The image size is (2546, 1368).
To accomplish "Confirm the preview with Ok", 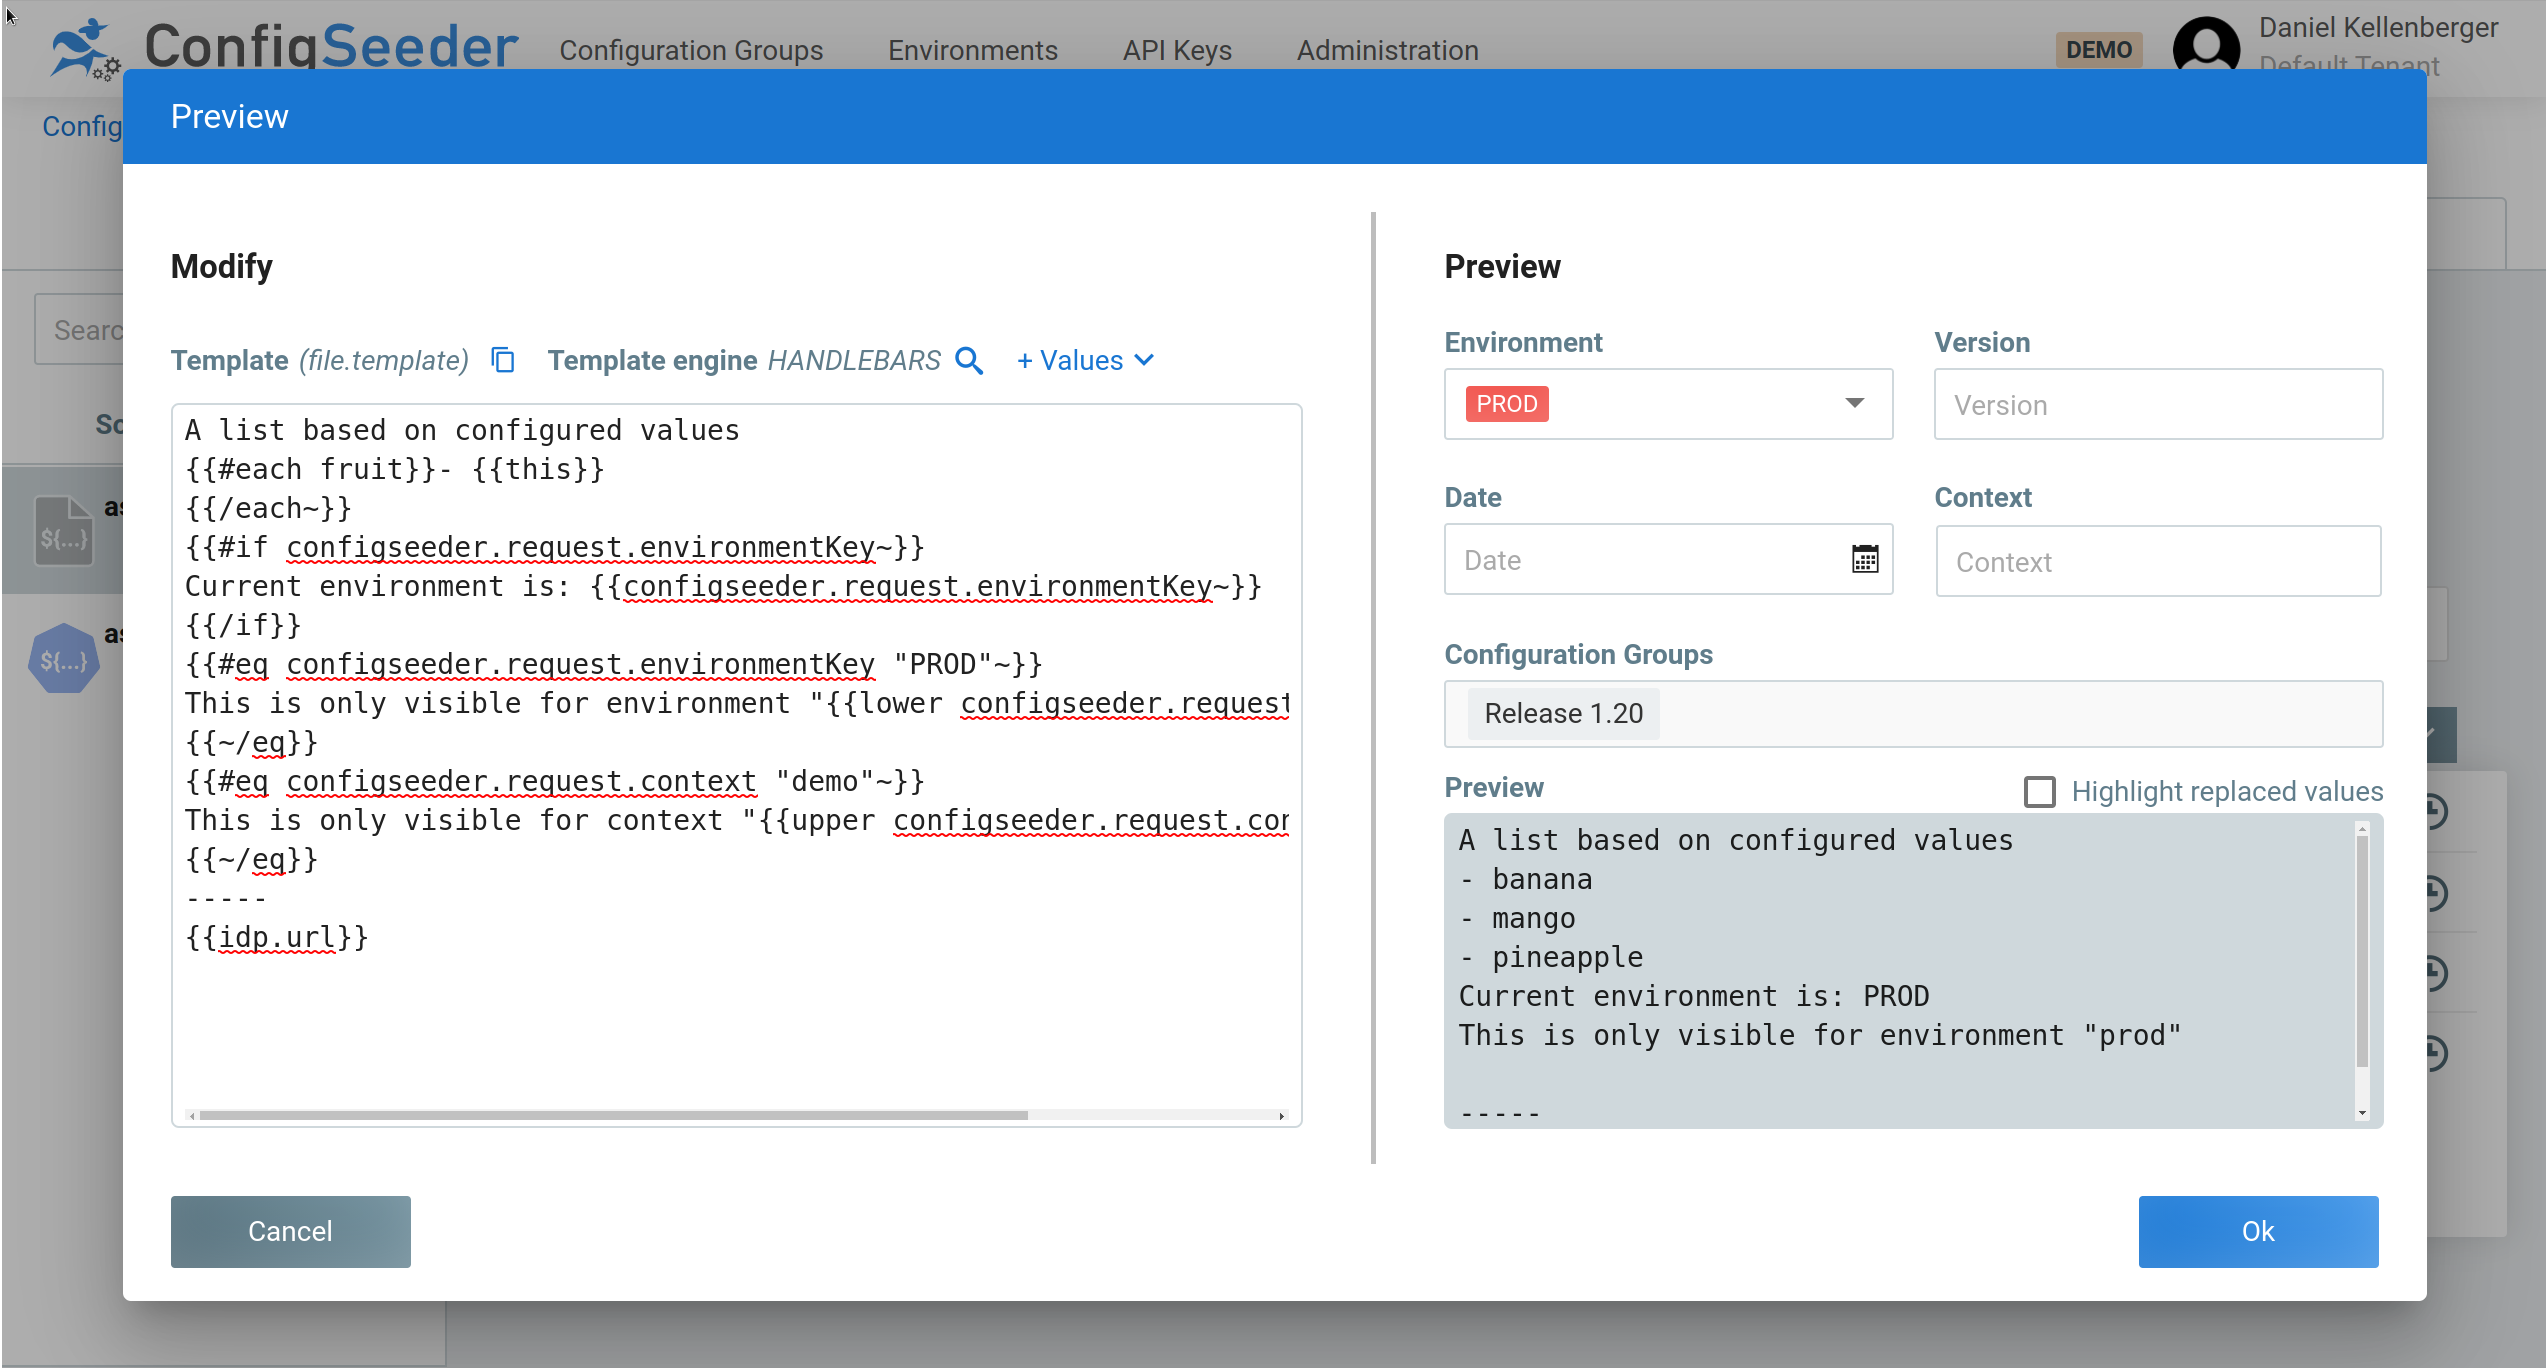I will [x=2258, y=1231].
